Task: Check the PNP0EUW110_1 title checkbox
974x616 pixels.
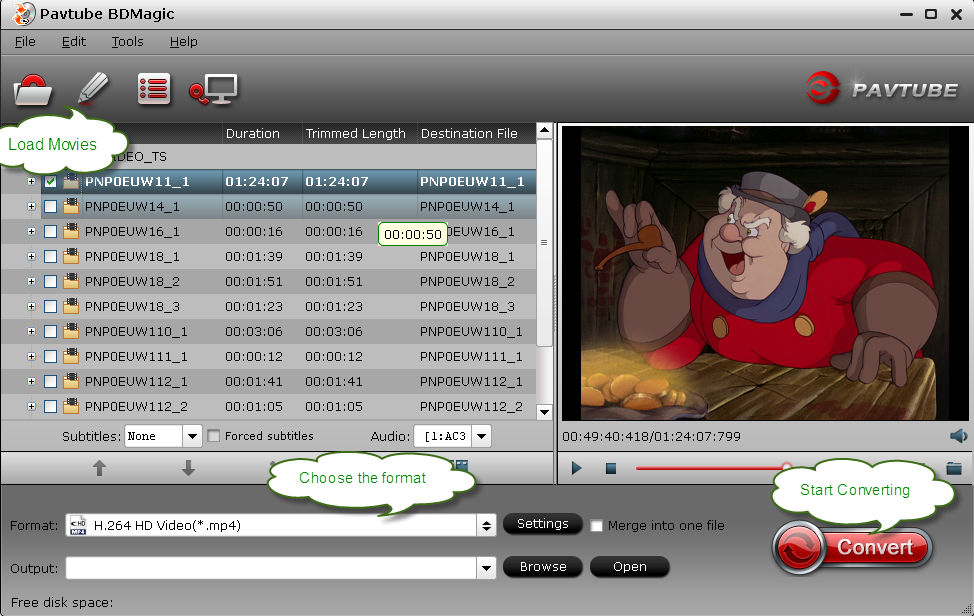Action: [50, 332]
